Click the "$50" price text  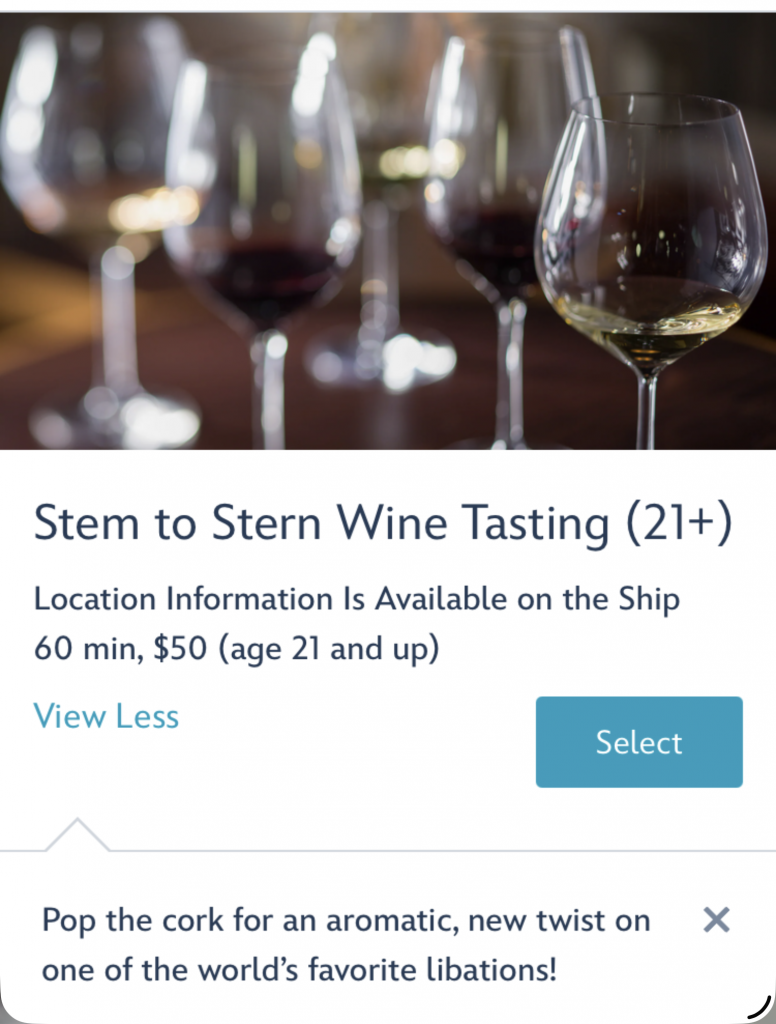pyautogui.click(x=180, y=649)
